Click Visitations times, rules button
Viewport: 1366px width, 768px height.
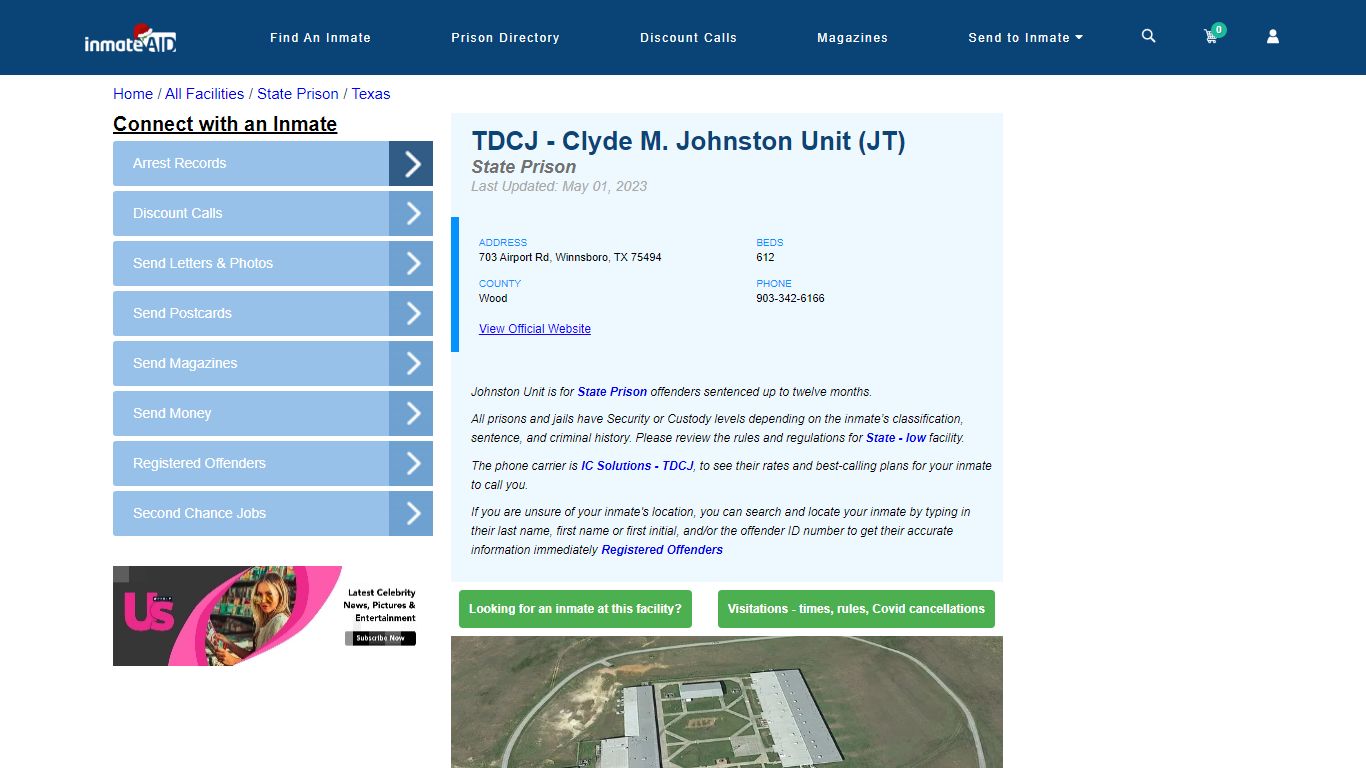[856, 609]
